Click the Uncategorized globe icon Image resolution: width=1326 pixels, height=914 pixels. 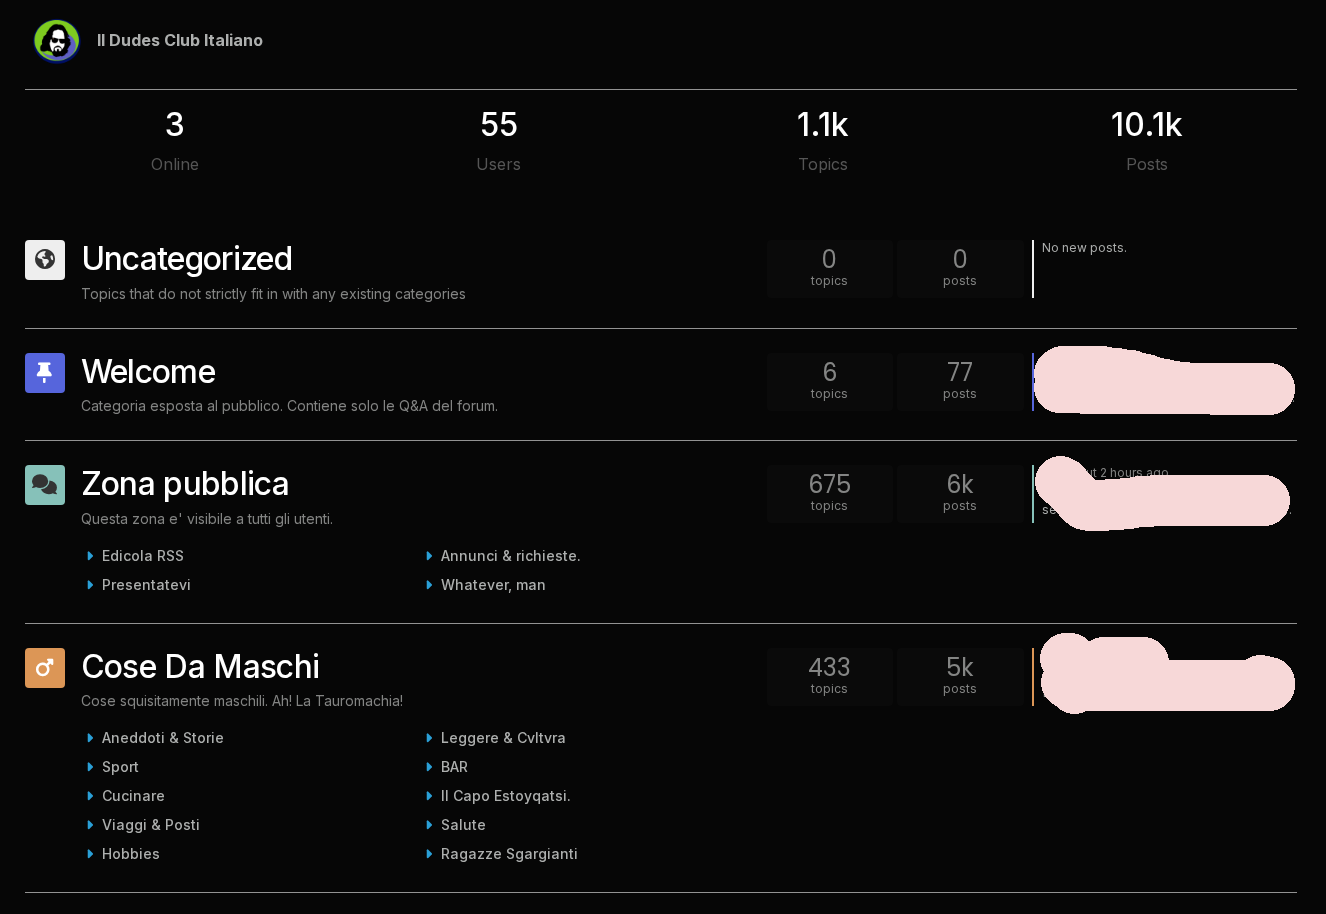pyautogui.click(x=45, y=260)
